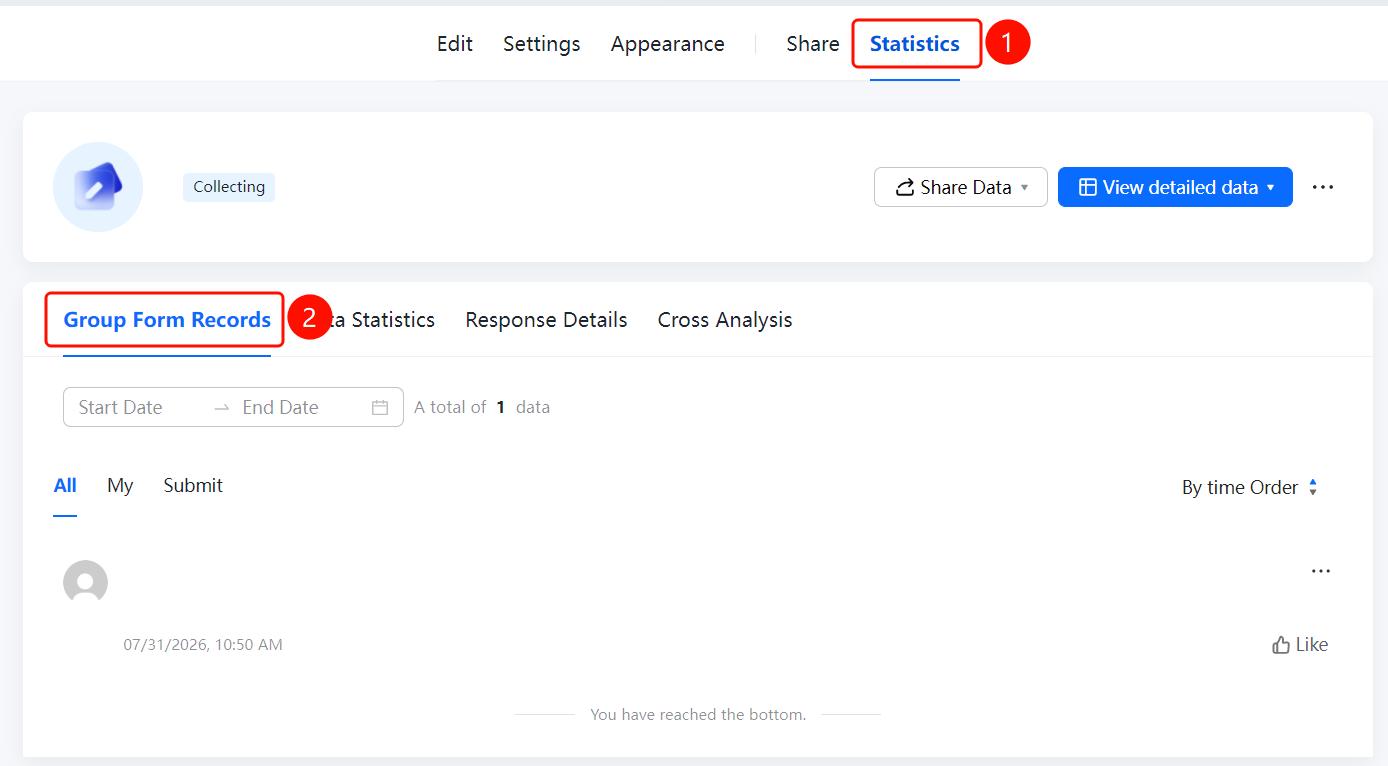Image resolution: width=1388 pixels, height=766 pixels.
Task: Expand the Share Data dropdown arrow
Action: (1024, 188)
